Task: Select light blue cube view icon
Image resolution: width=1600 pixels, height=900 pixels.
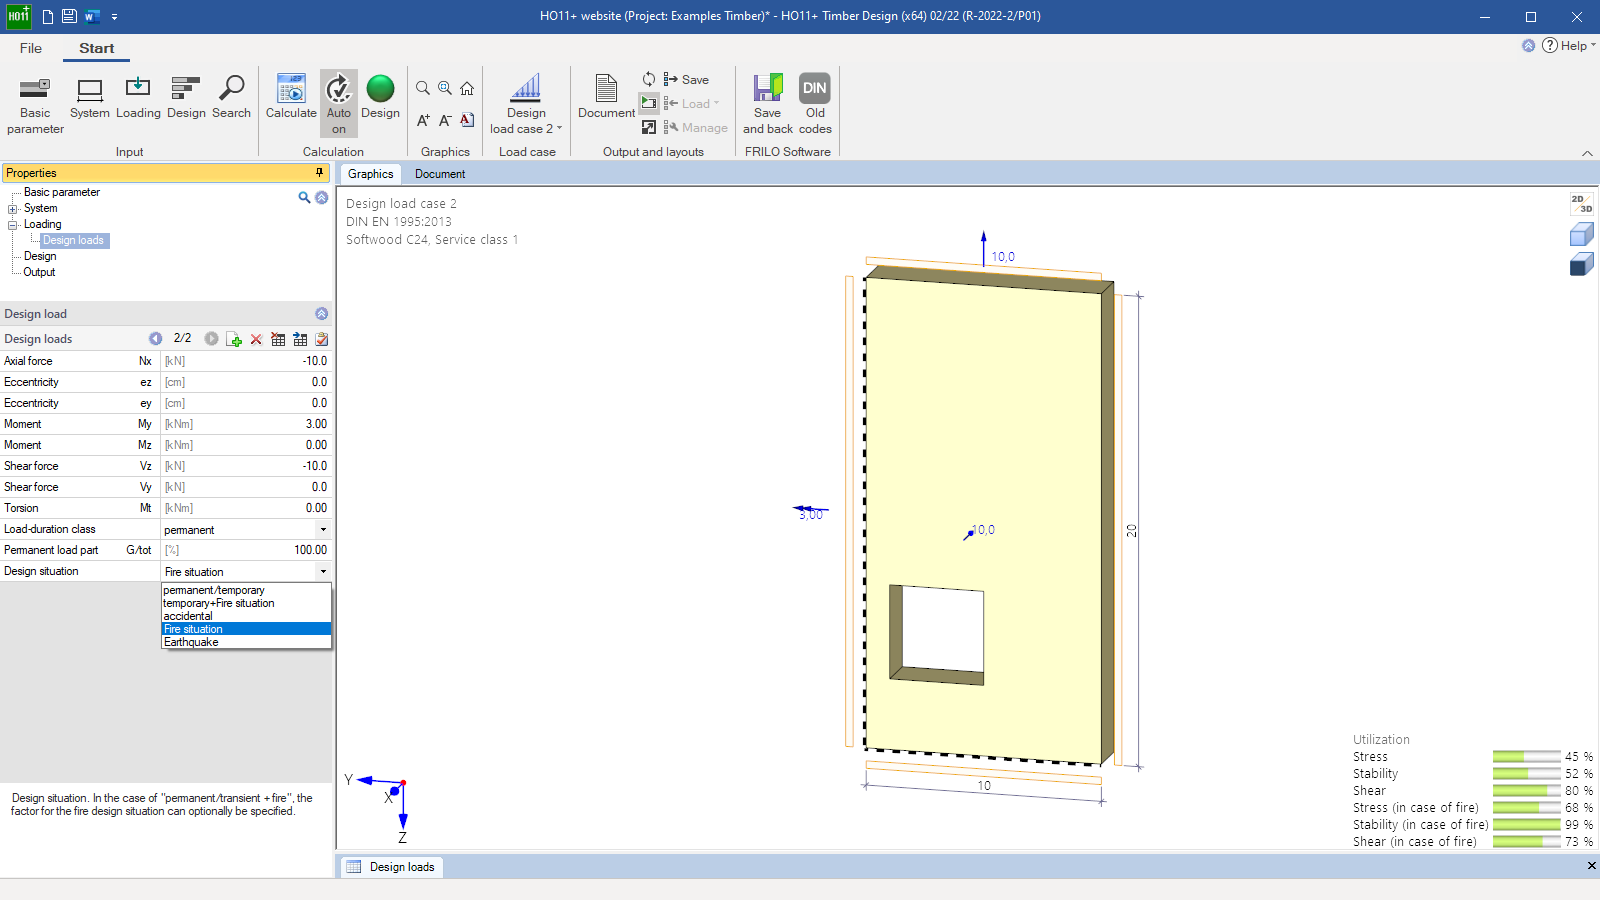Action: [1581, 234]
